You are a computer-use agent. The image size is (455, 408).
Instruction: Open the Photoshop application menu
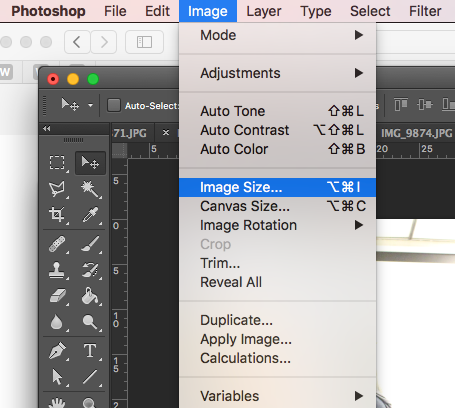point(48,11)
